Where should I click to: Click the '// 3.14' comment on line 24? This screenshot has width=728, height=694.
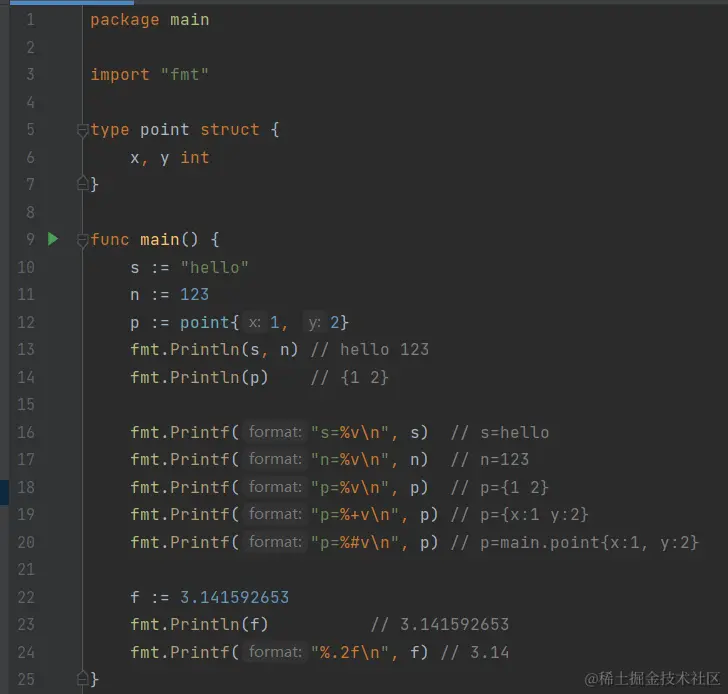[475, 652]
